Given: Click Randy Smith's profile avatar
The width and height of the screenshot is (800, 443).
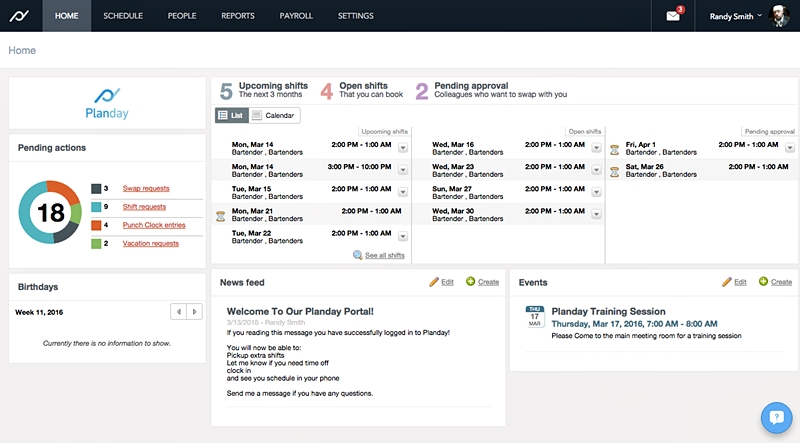Looking at the screenshot, I should pos(780,16).
